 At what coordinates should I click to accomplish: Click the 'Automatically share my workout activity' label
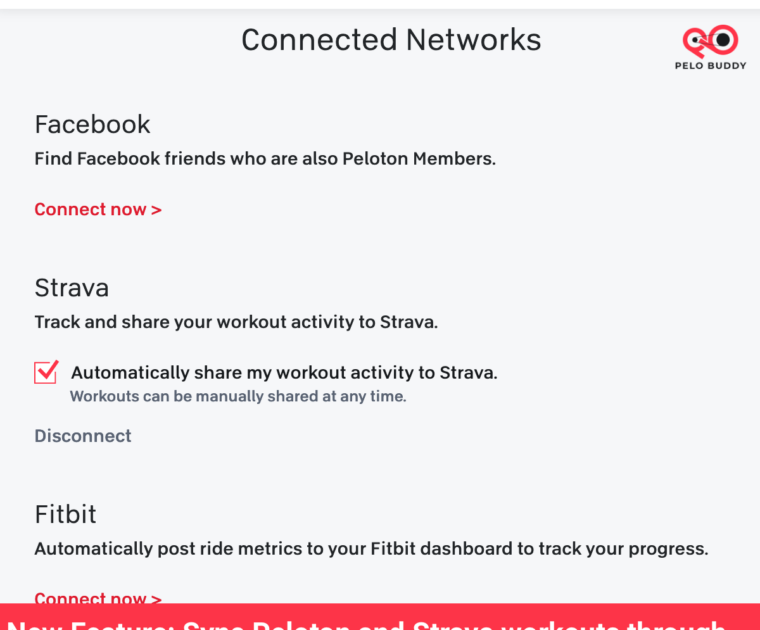pos(284,373)
